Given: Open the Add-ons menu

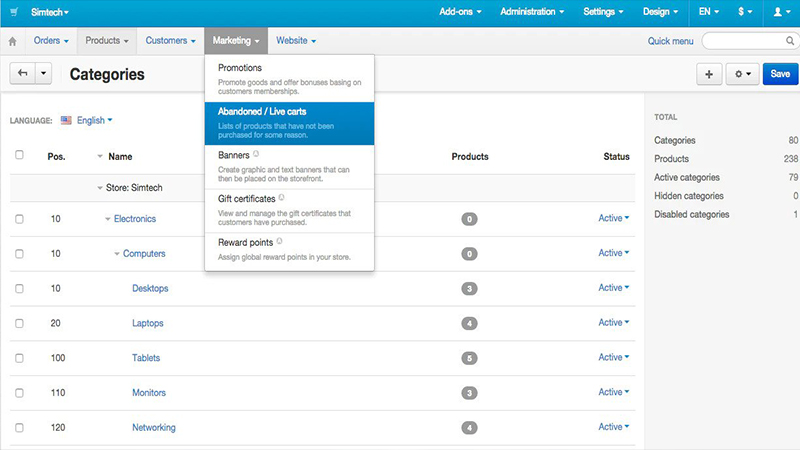Looking at the screenshot, I should 460,12.
